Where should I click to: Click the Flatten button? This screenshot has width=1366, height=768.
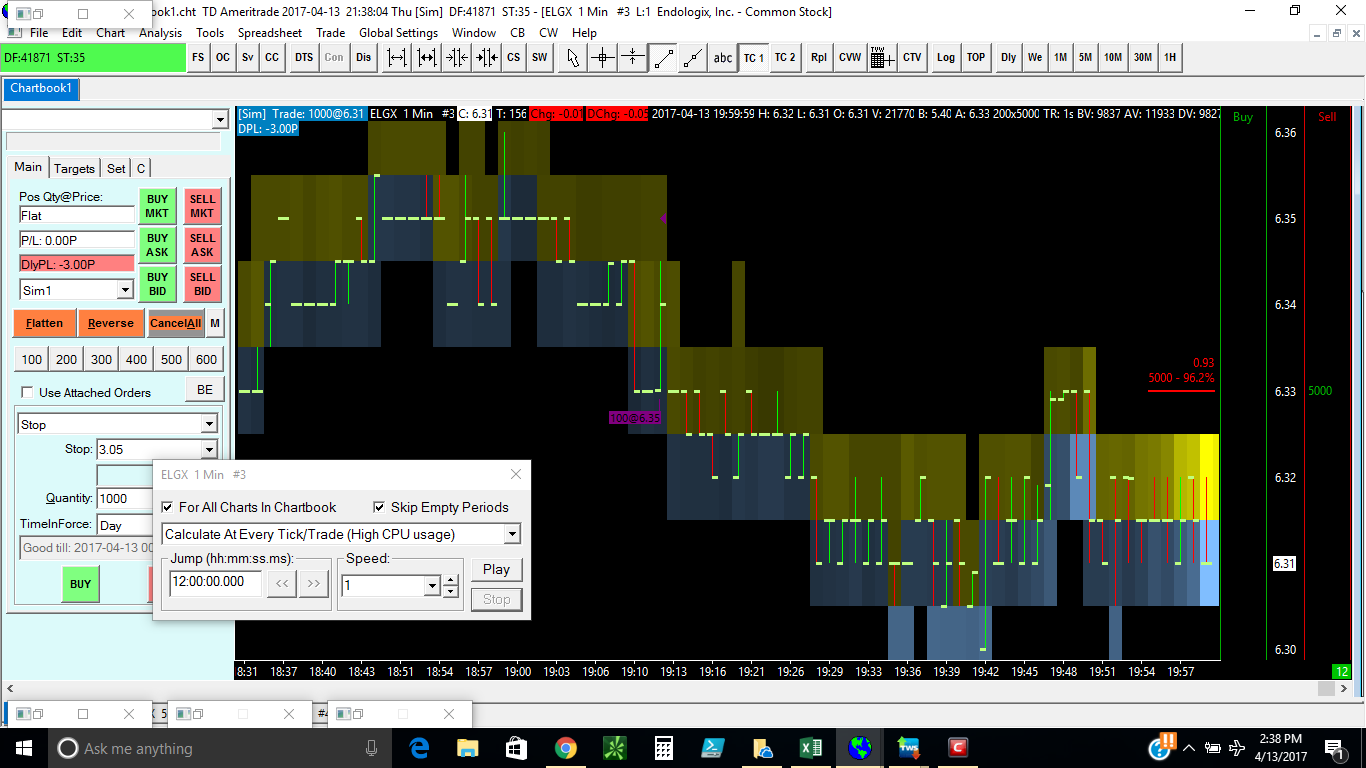[44, 323]
